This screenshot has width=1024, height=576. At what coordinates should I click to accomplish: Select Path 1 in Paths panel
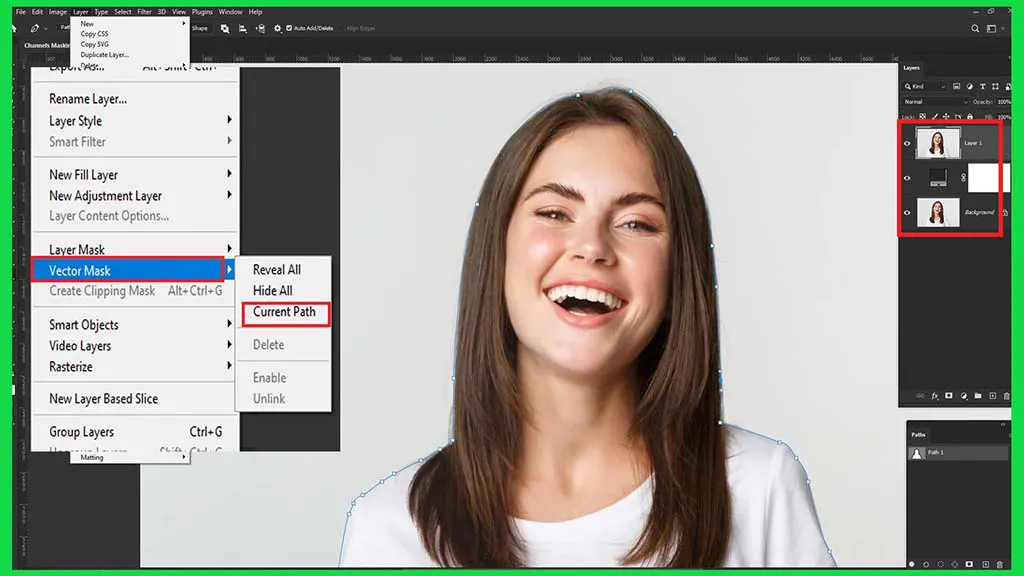pyautogui.click(x=957, y=453)
